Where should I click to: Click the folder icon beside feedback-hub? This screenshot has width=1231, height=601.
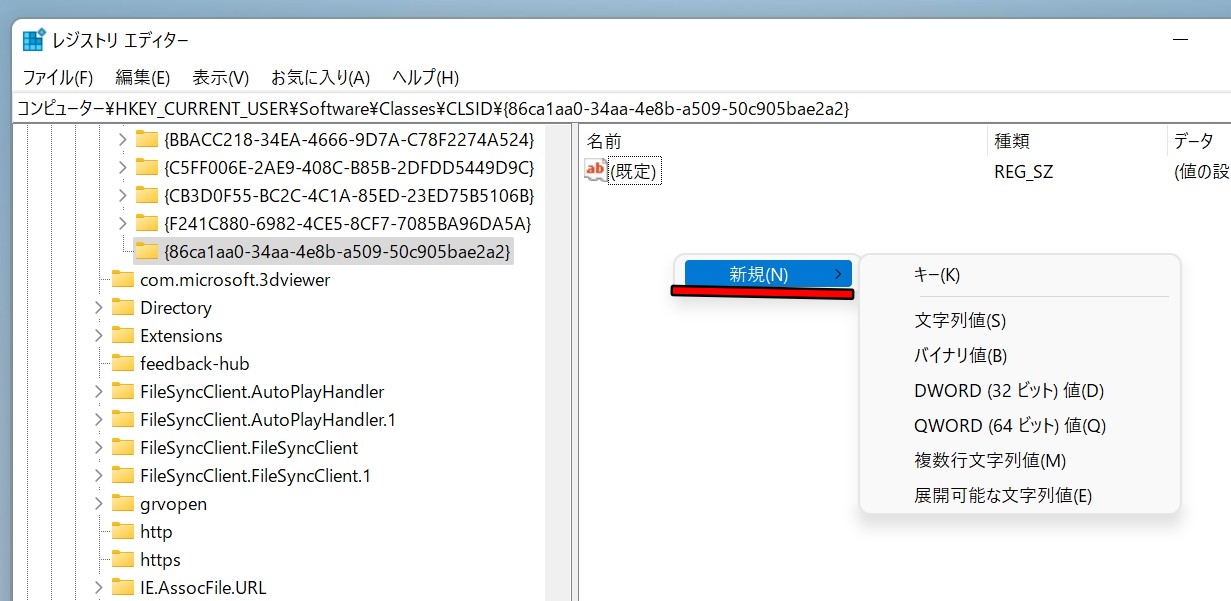point(123,364)
